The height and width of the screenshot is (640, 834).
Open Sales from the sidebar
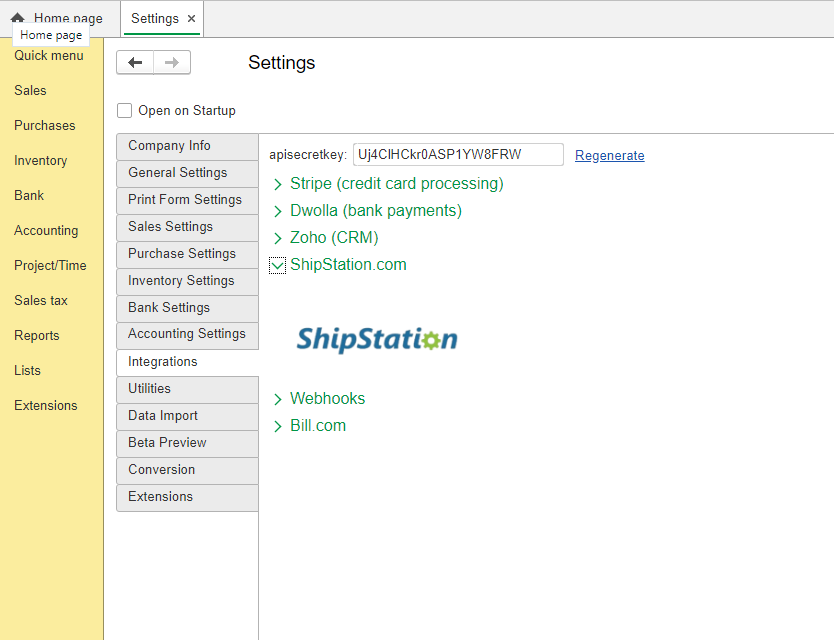[x=30, y=90]
